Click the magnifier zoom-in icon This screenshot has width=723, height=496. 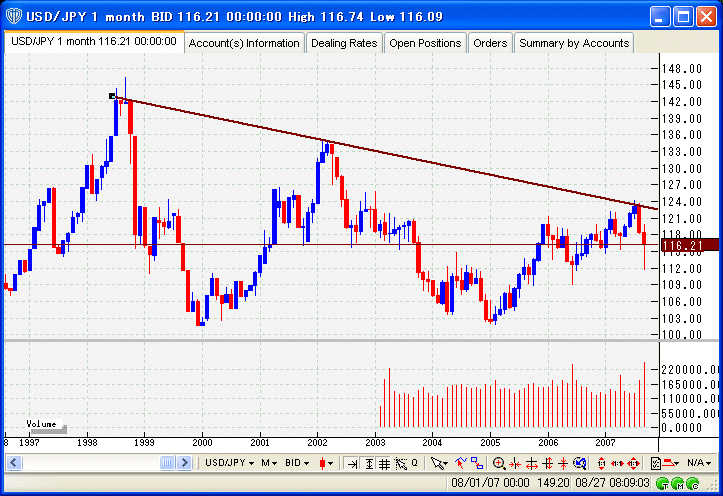click(x=499, y=463)
